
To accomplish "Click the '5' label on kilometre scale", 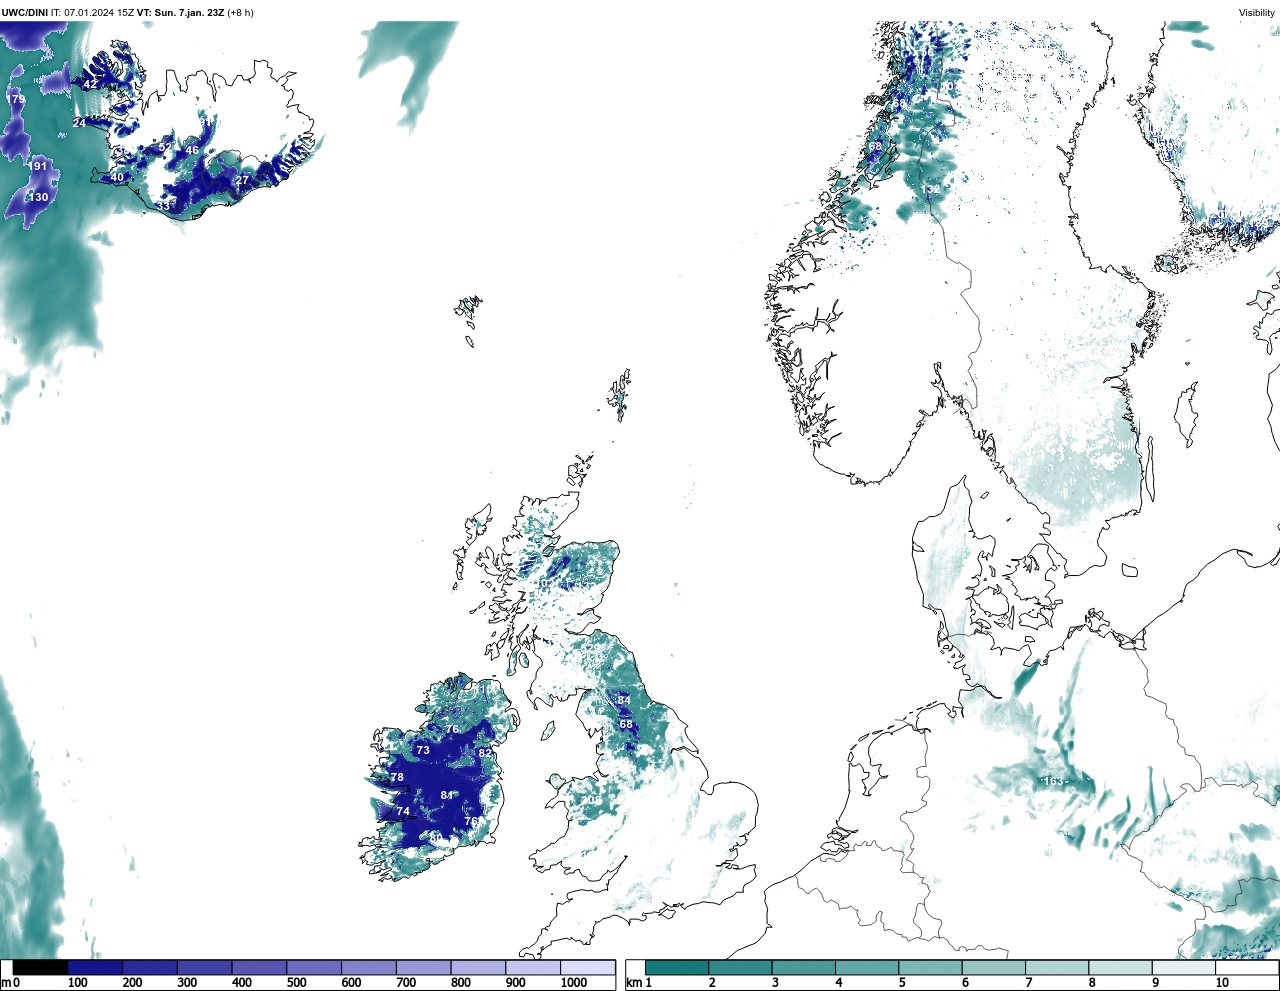I will (x=902, y=983).
